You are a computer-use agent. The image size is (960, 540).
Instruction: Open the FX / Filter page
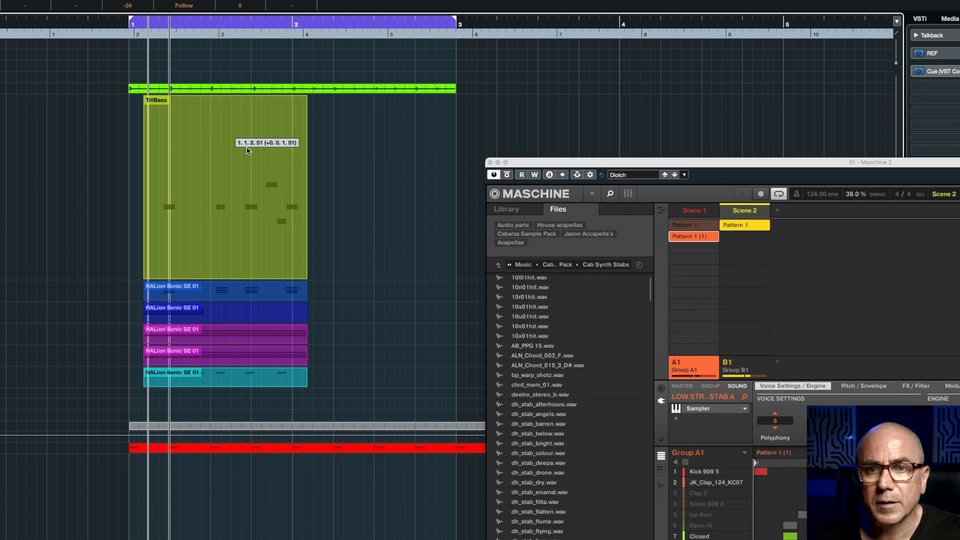click(x=915, y=386)
